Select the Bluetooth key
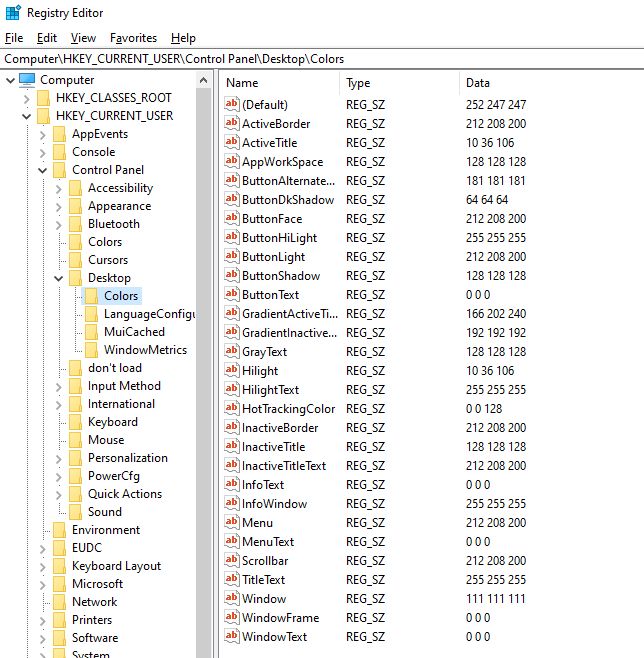Viewport: 644px width, 658px height. pyautogui.click(x=113, y=224)
